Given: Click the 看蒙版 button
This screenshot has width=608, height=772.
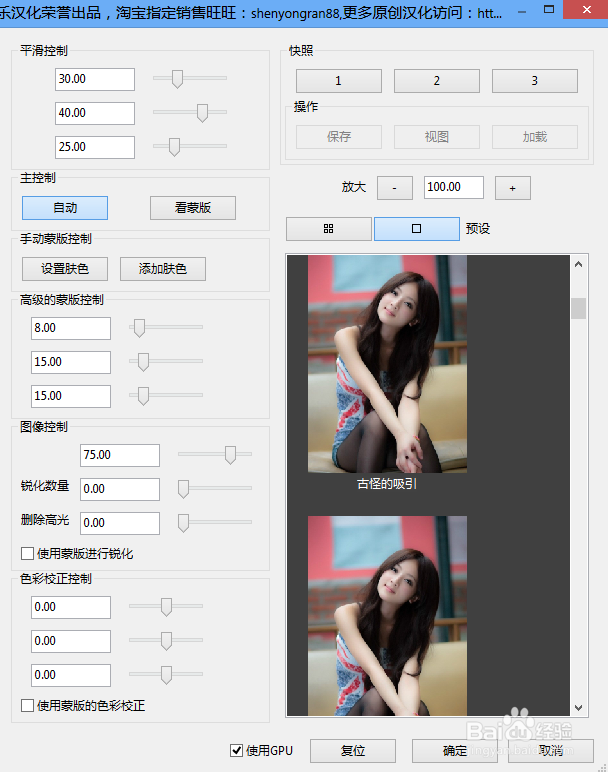Looking at the screenshot, I should [x=193, y=208].
